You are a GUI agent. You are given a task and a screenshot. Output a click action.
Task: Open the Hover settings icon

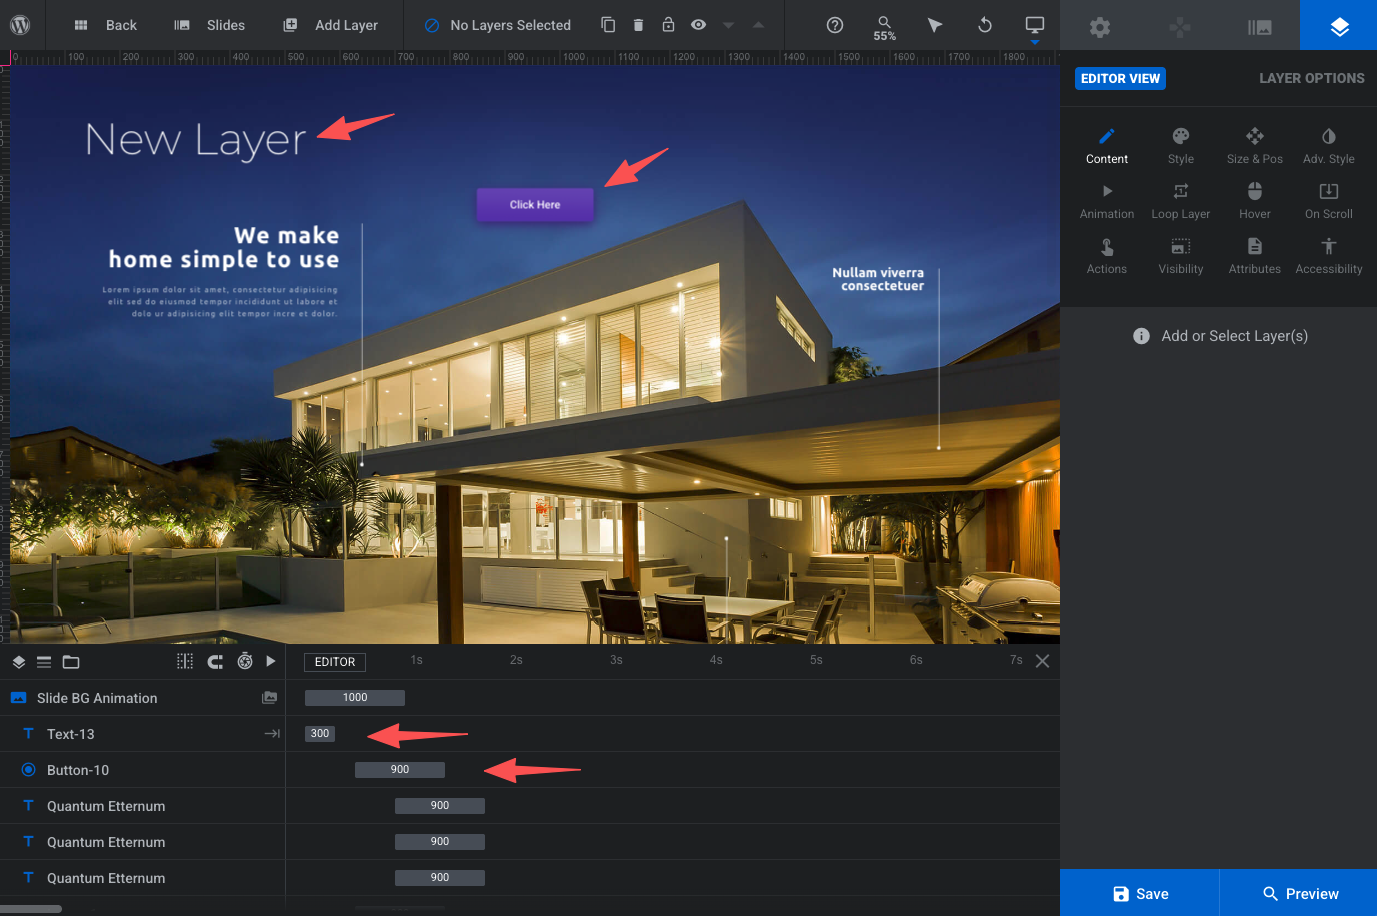[1254, 200]
